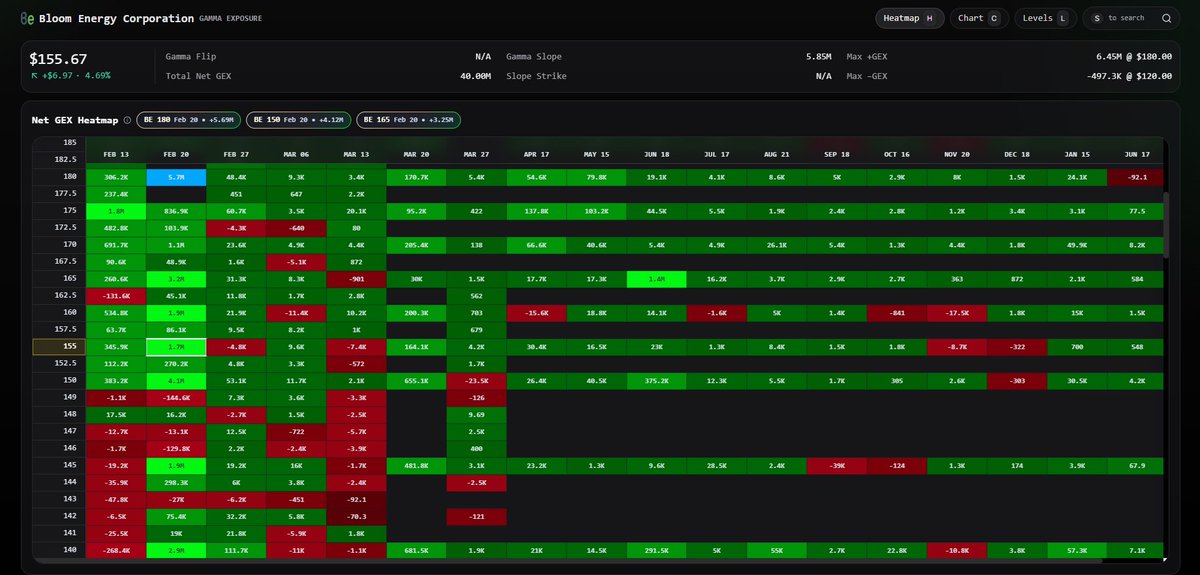
Task: Switch to the Heatmap tab
Action: pyautogui.click(x=909, y=18)
